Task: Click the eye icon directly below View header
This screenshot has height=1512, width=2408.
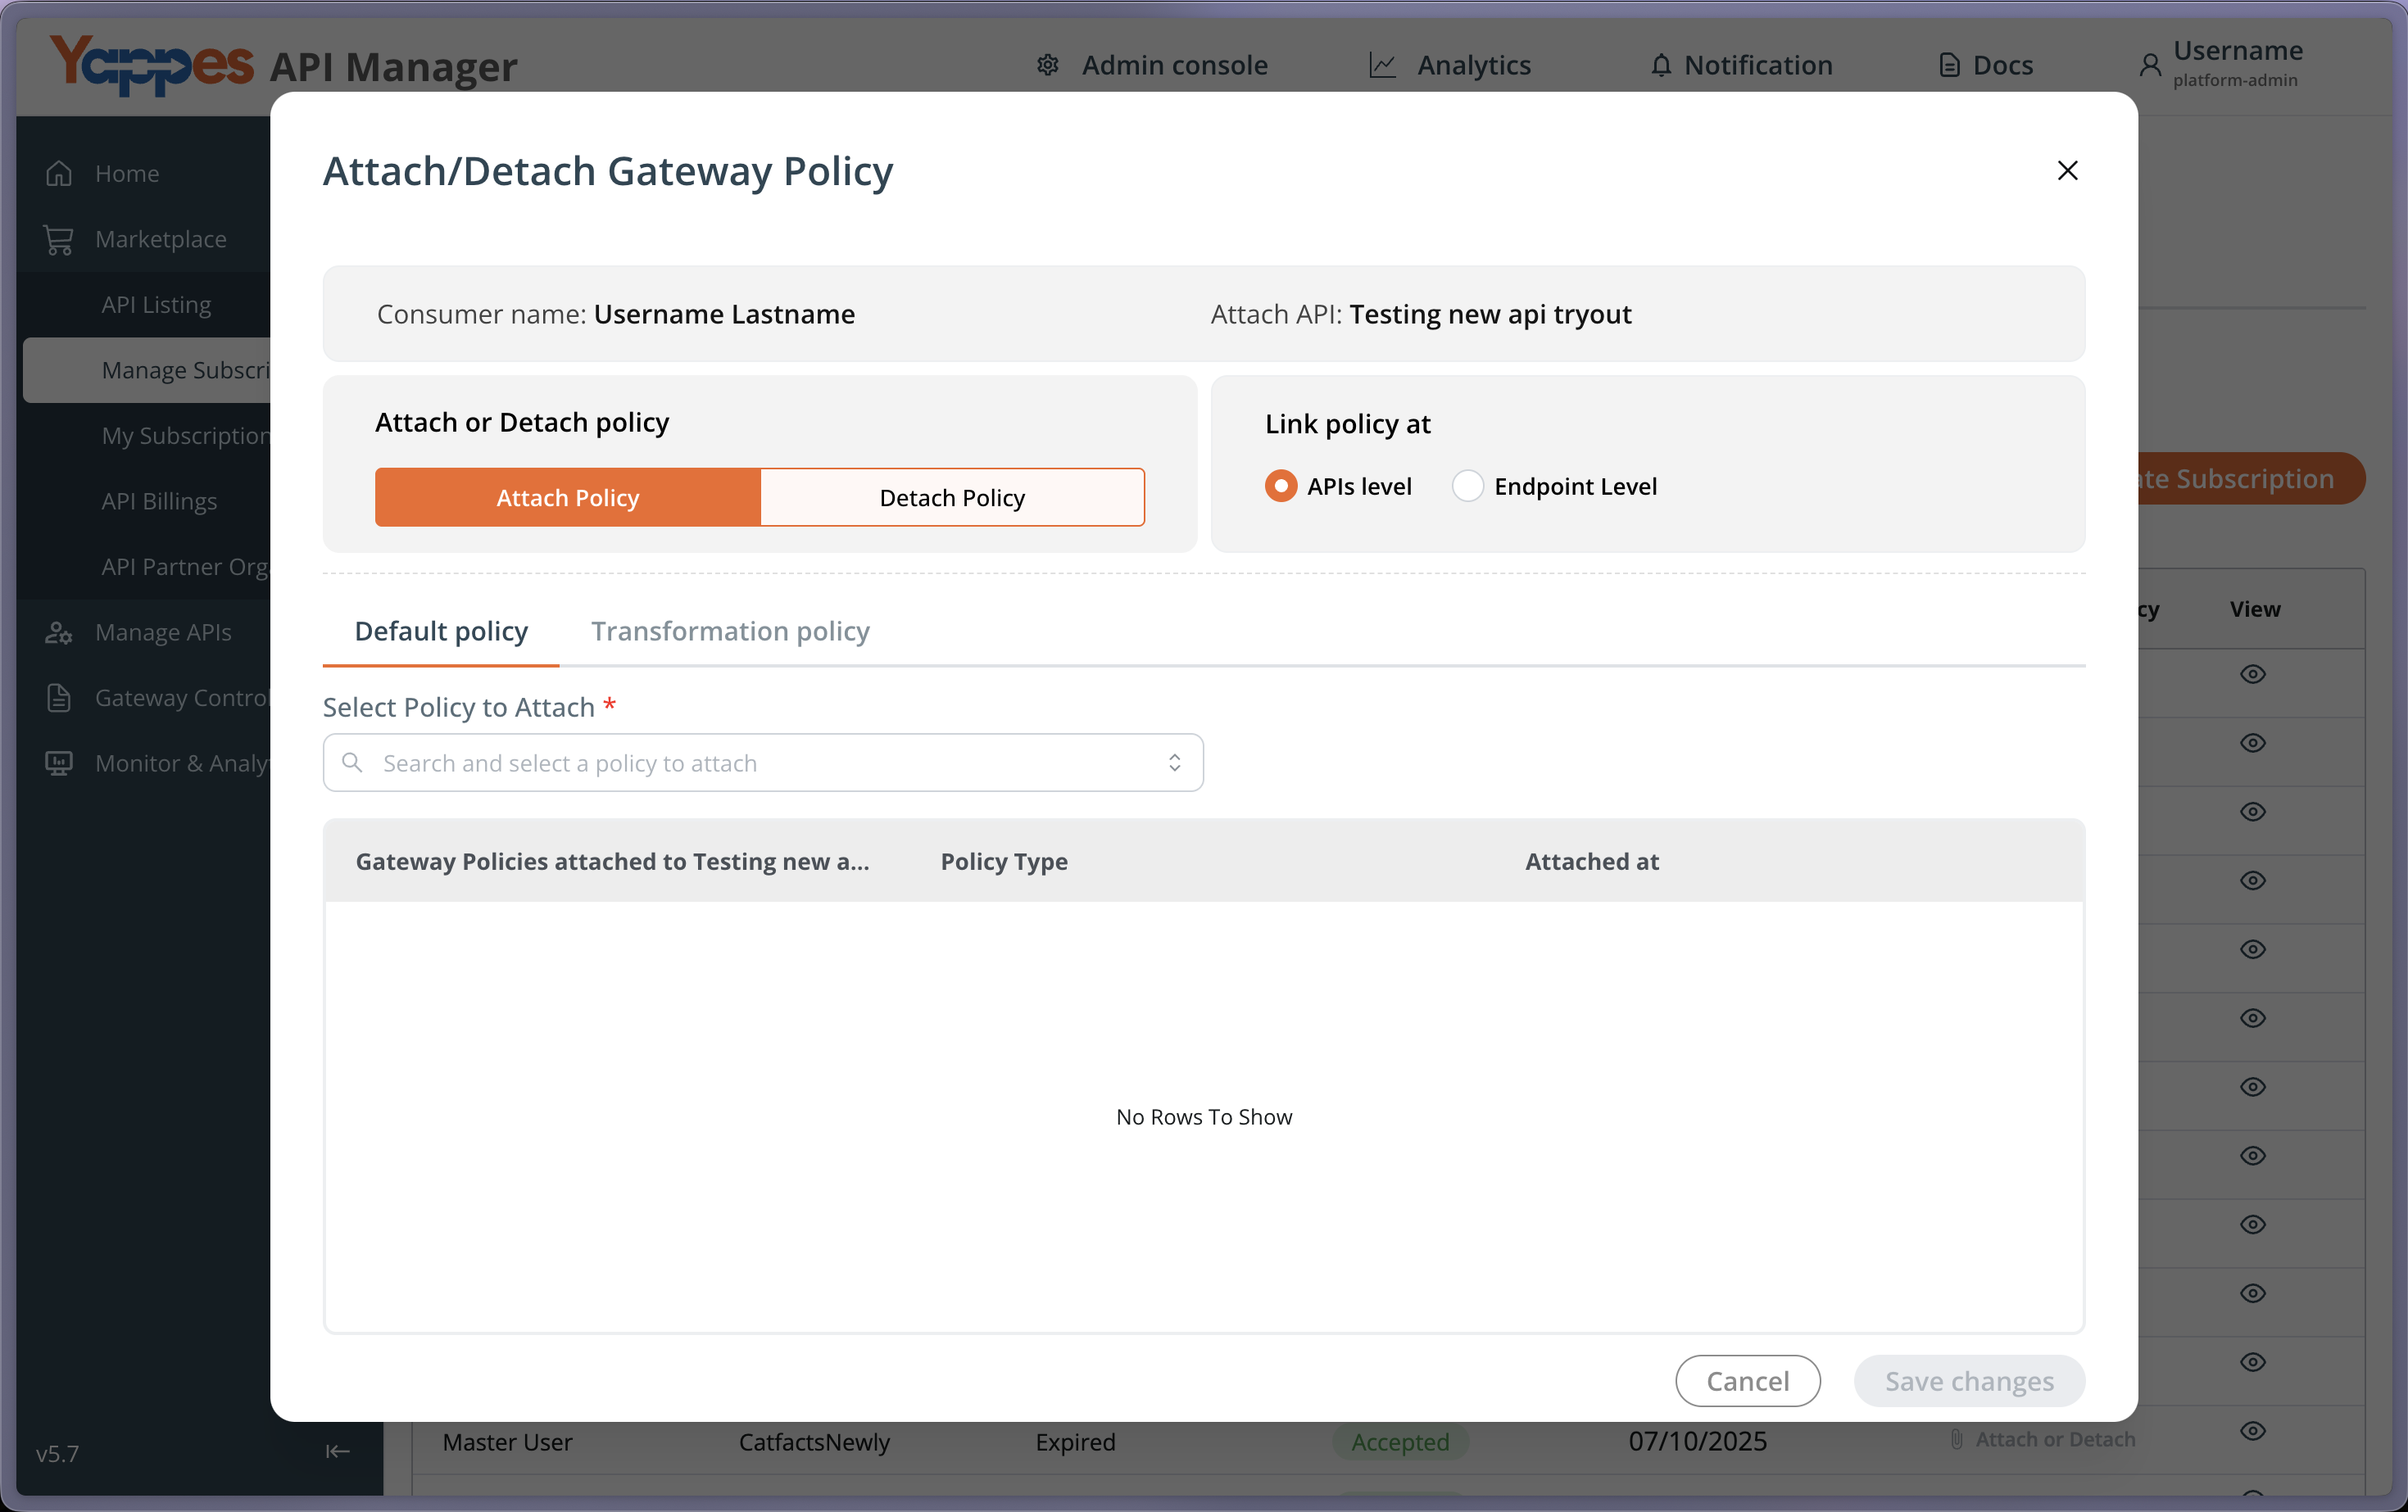Action: point(2252,674)
